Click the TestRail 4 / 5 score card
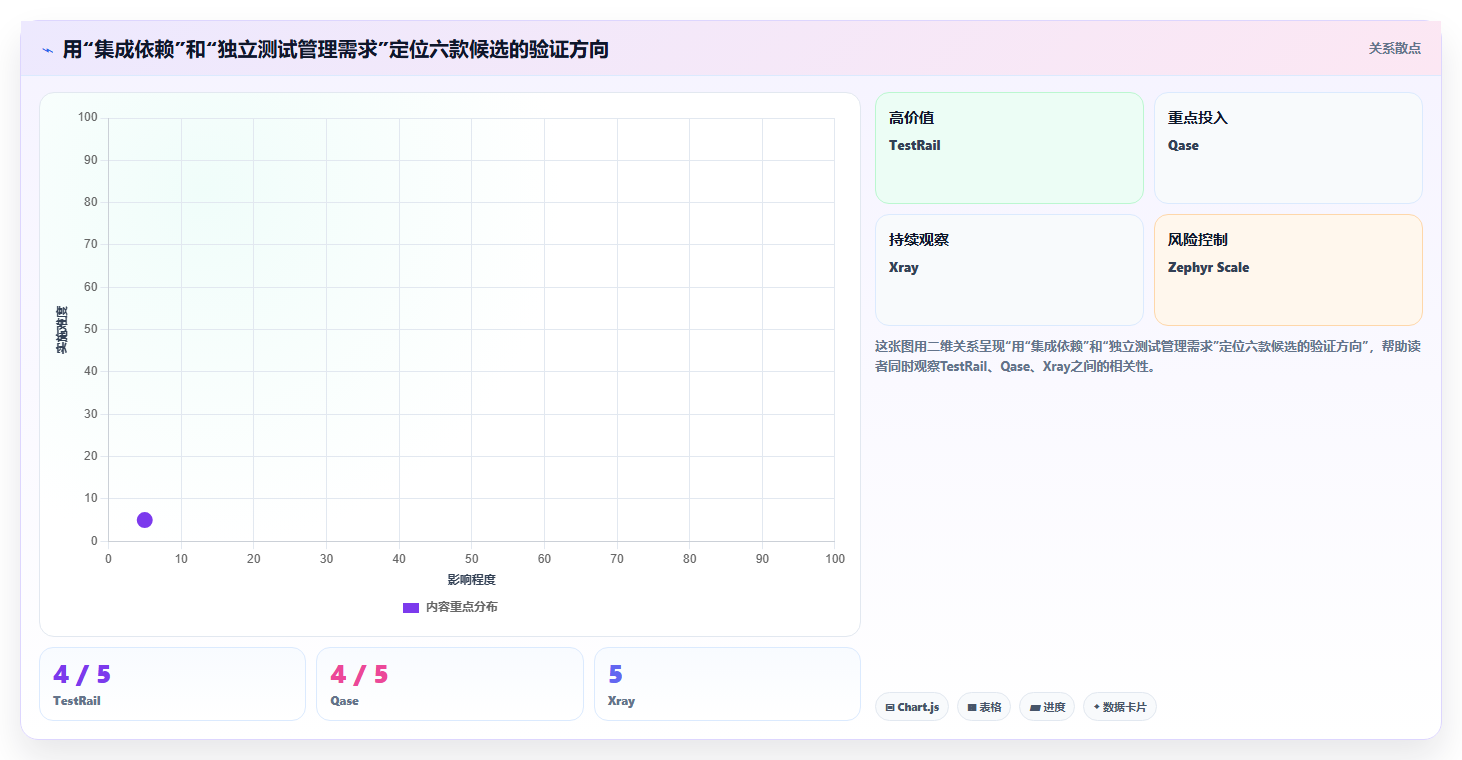Viewport: 1462px width, 760px height. pyautogui.click(x=172, y=684)
